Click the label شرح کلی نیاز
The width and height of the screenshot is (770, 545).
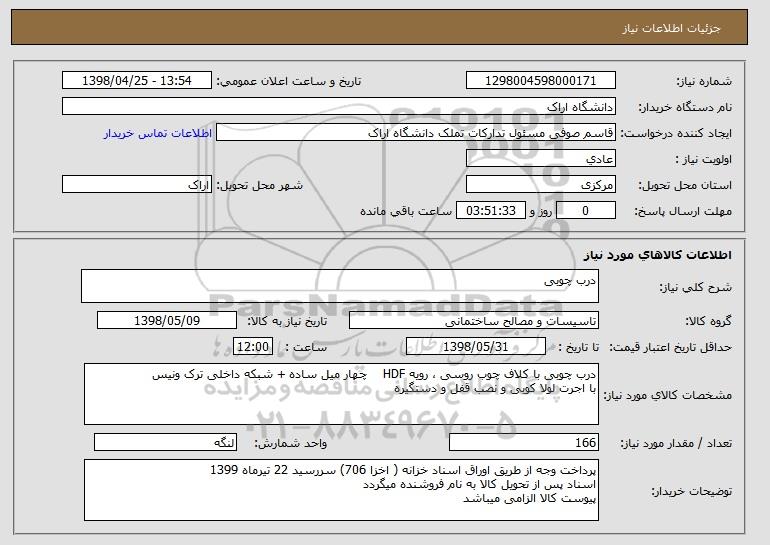point(695,287)
